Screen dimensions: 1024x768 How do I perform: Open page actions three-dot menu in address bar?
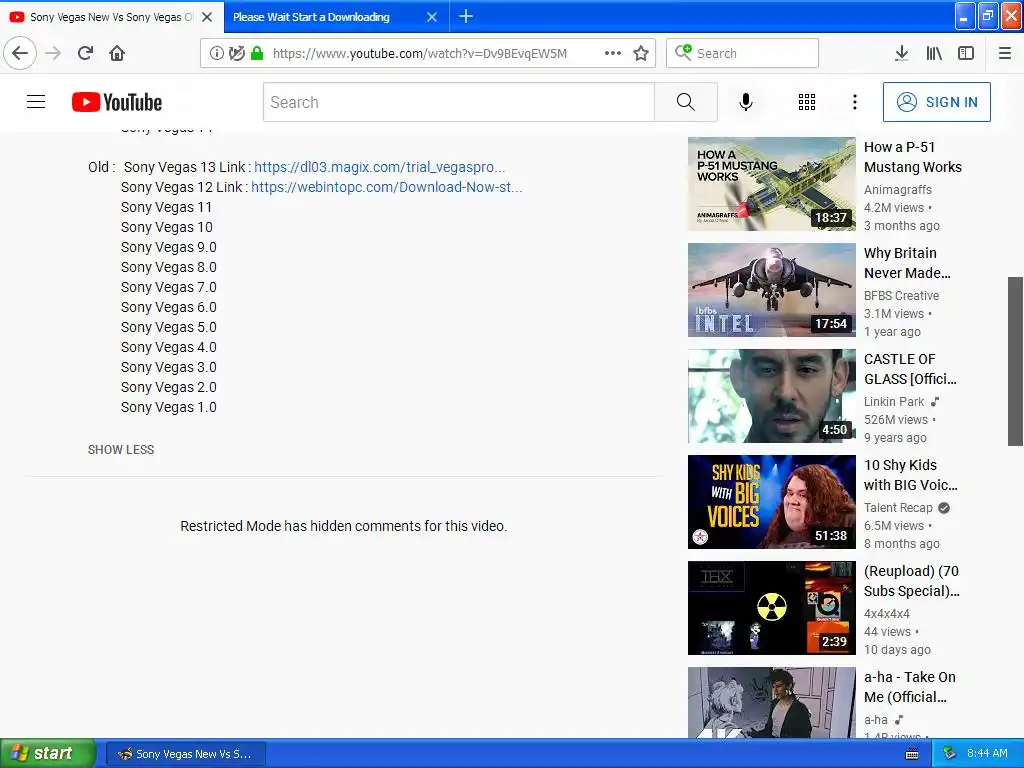click(613, 53)
